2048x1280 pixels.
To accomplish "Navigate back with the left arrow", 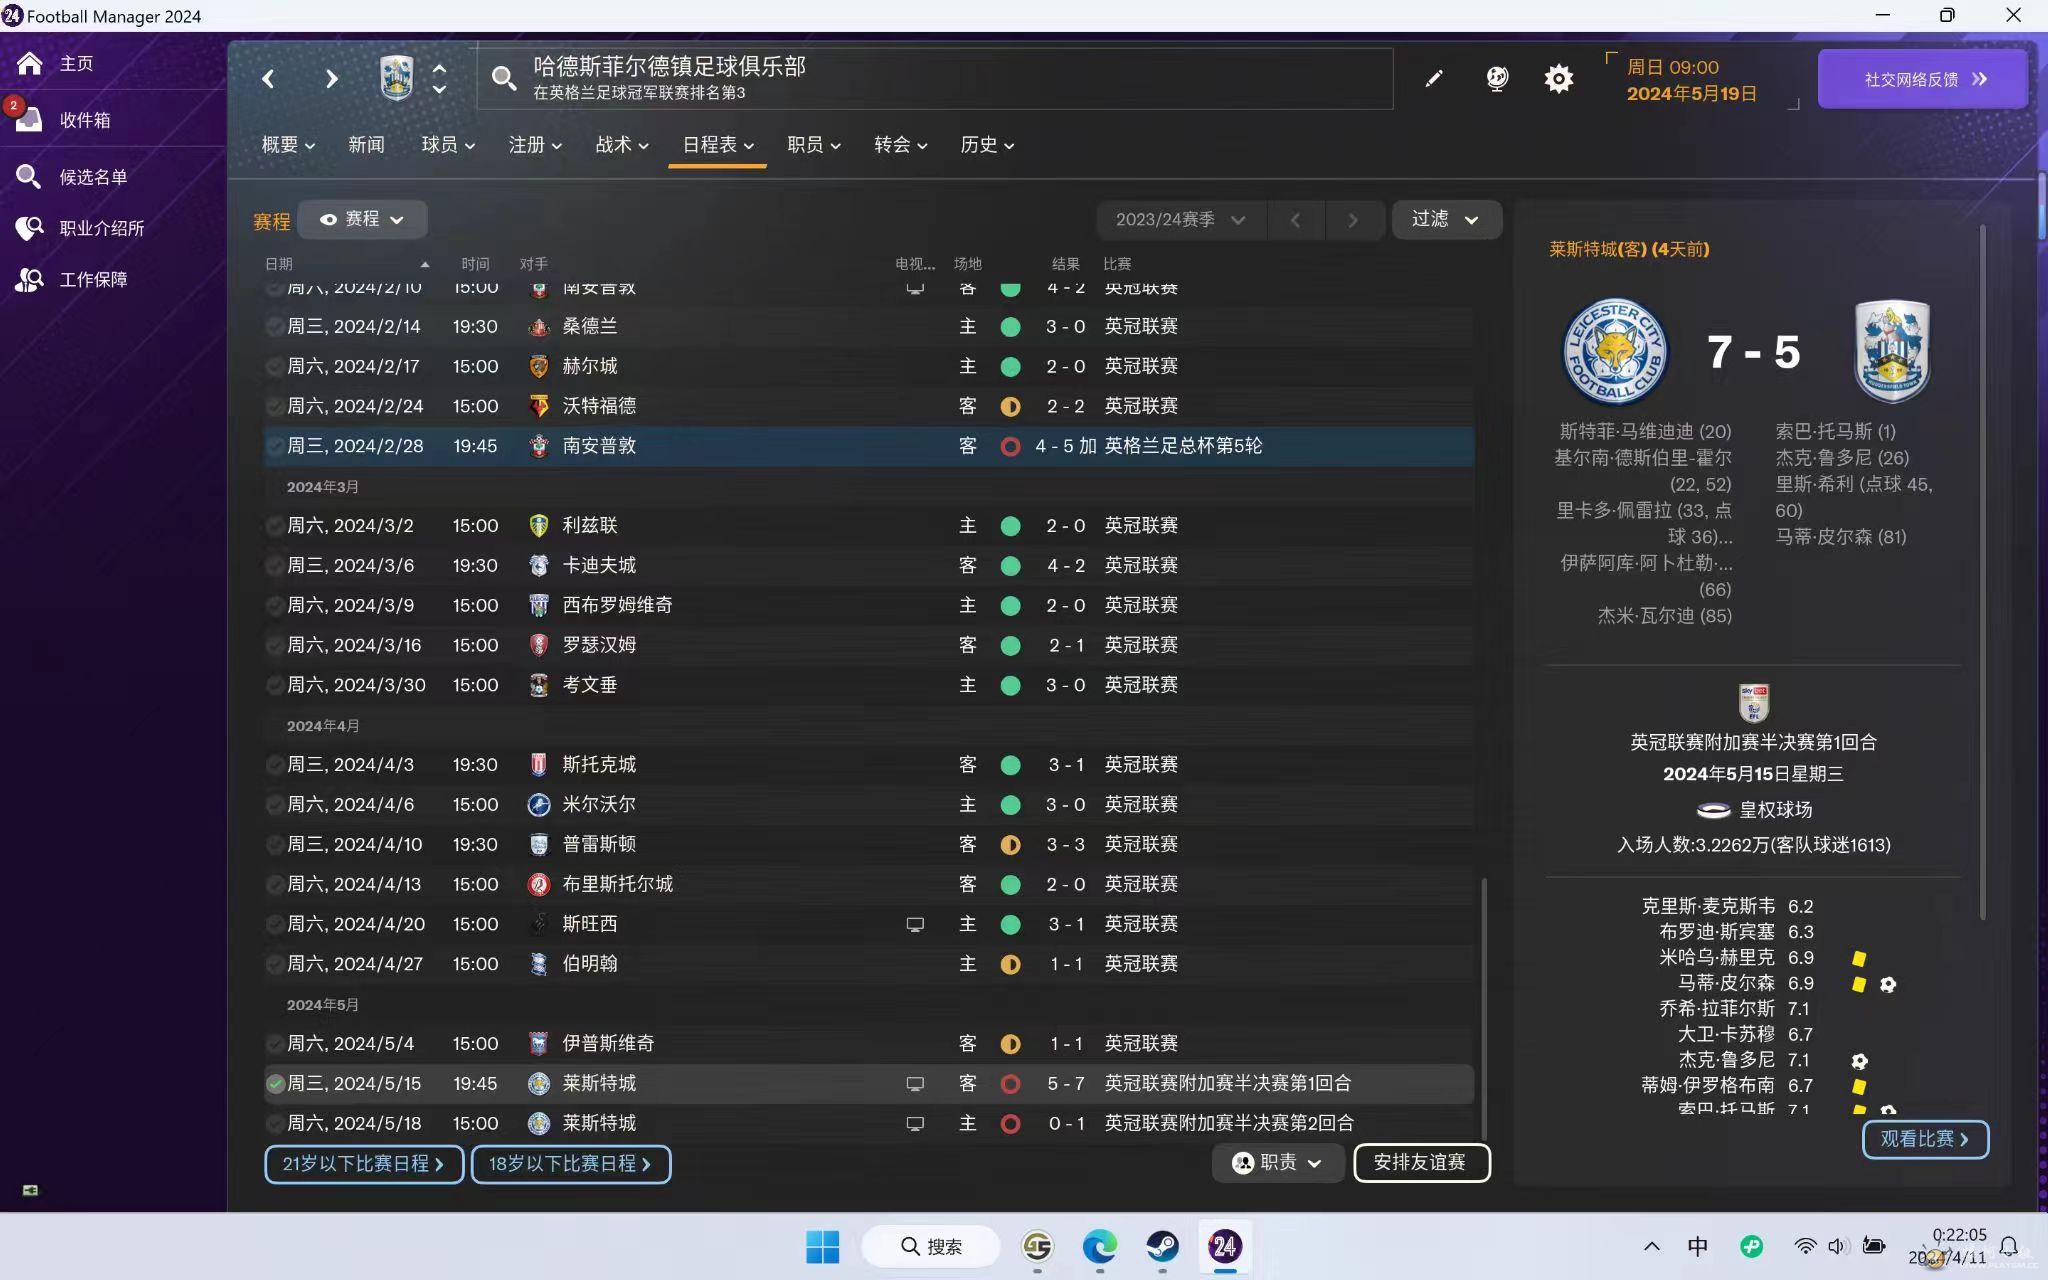I will point(268,79).
